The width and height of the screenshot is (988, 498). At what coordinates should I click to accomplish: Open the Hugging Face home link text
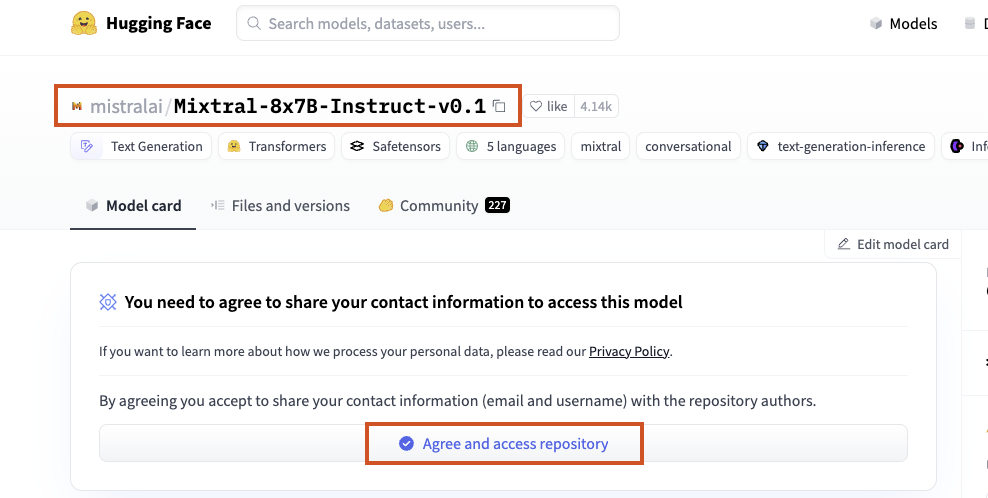(x=158, y=24)
